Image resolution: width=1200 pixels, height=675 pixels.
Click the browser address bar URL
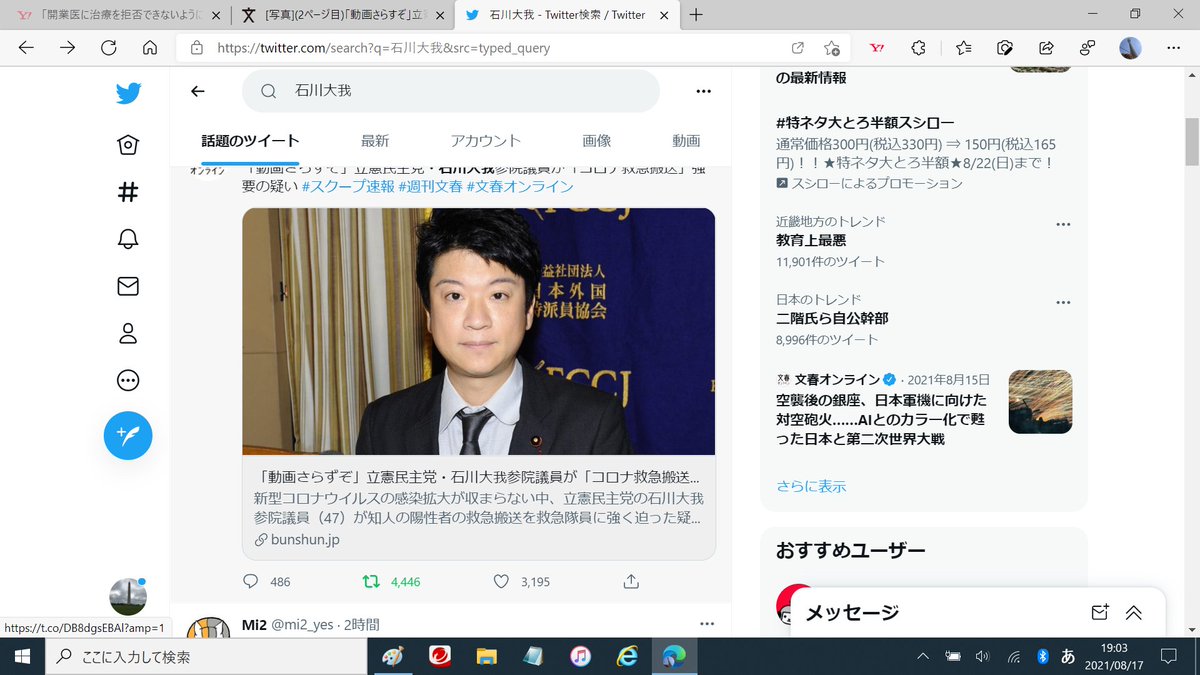(383, 48)
